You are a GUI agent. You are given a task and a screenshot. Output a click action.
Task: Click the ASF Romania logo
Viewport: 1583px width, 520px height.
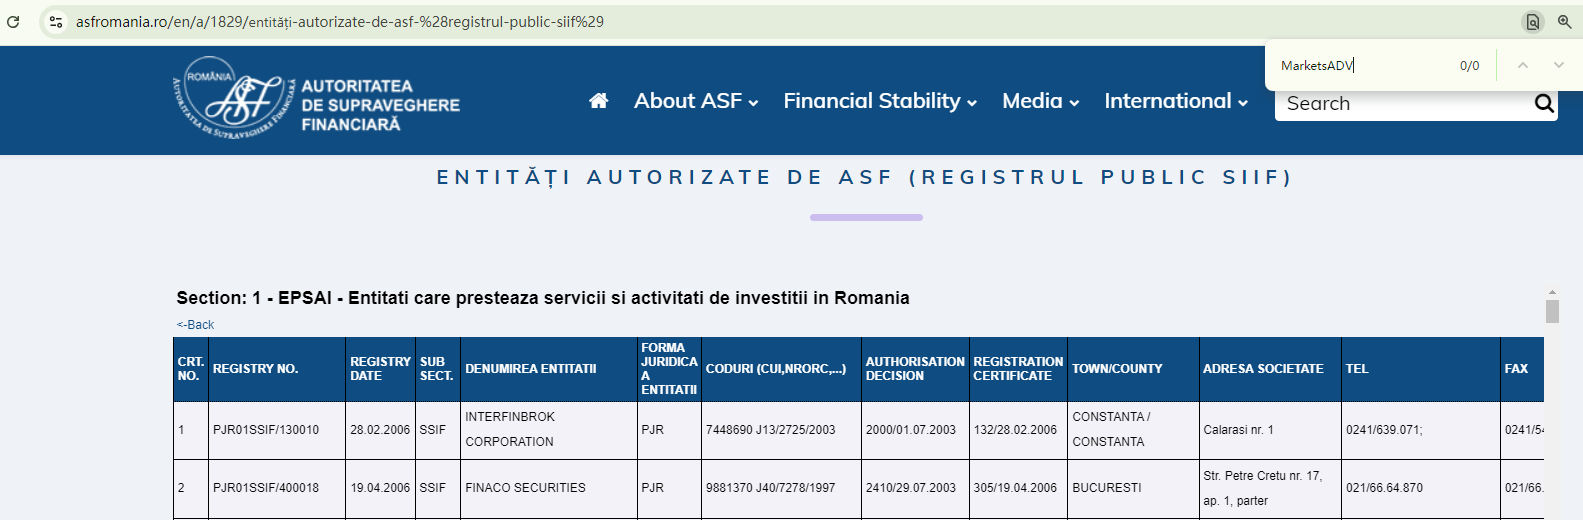[315, 98]
